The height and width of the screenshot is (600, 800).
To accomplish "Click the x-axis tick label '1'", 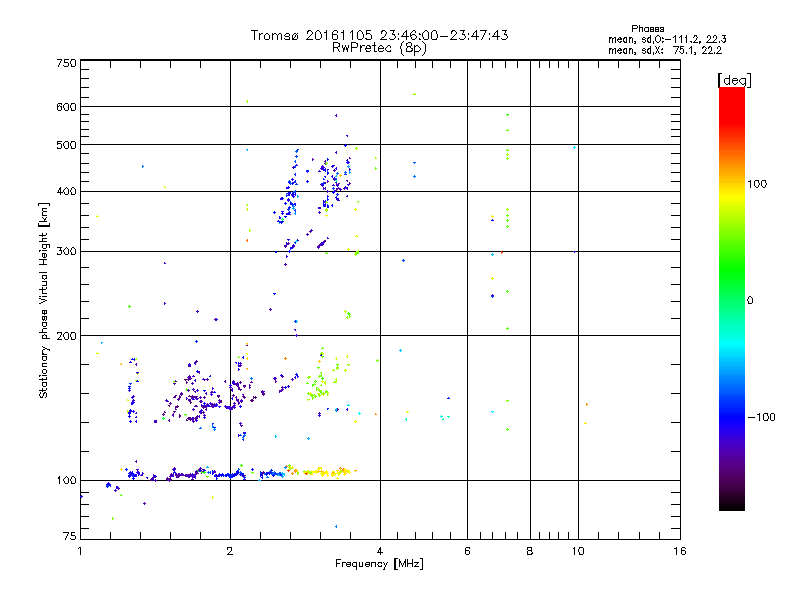I will [x=80, y=551].
